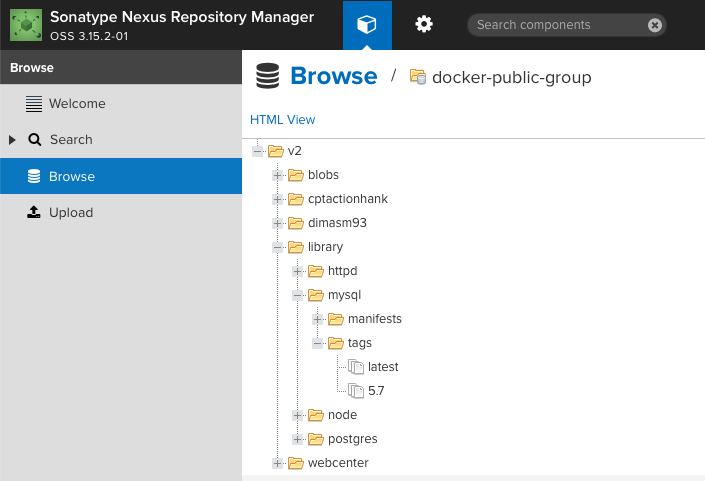Viewport: 705px width, 481px height.
Task: Expand the postgres folder
Action: 297,439
